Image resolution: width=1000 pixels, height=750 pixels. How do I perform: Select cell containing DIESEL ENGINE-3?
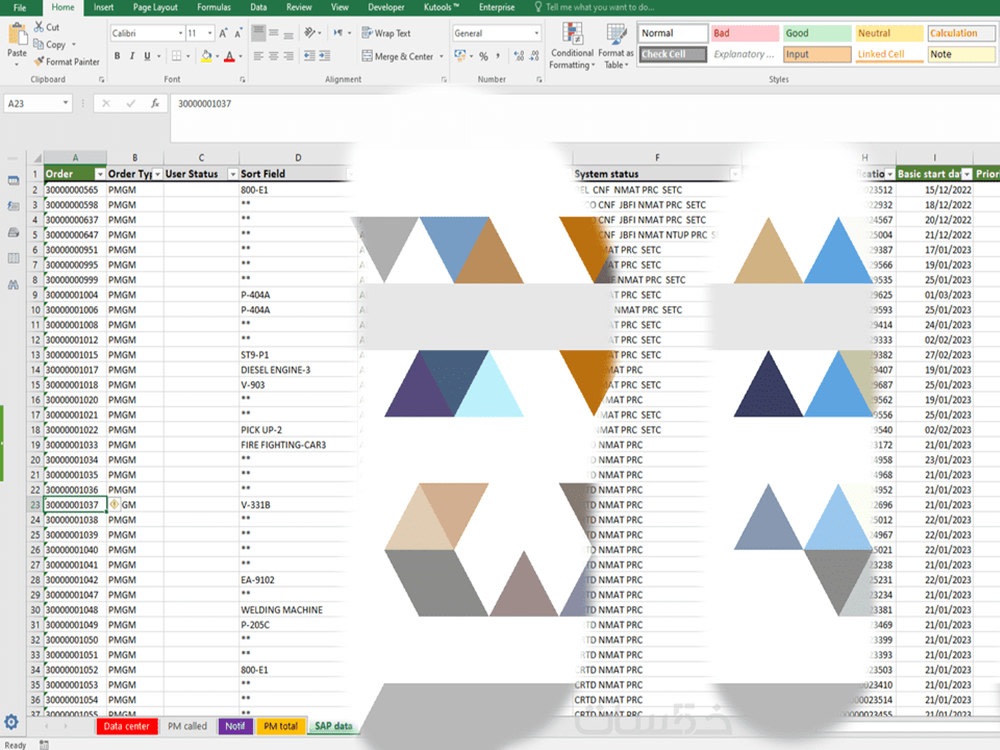pos(297,370)
